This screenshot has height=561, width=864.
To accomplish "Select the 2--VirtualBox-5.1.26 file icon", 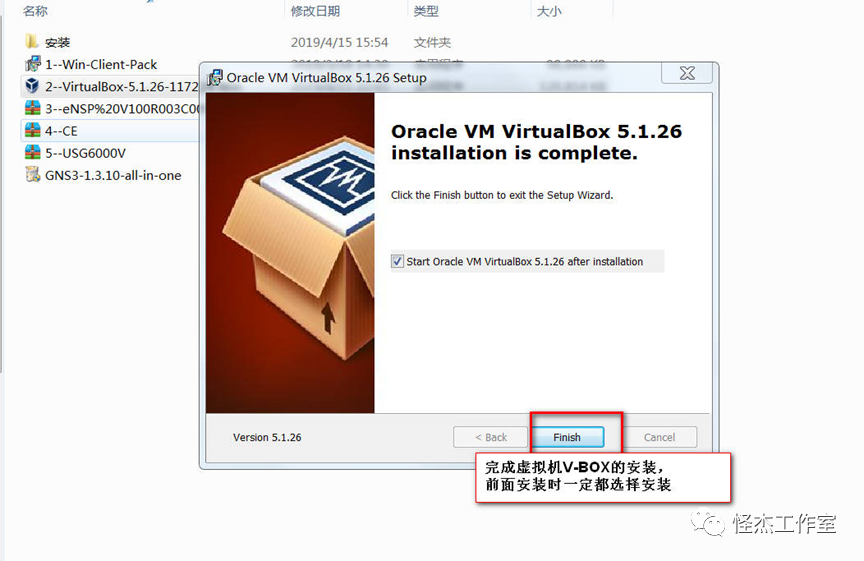I will pos(33,86).
